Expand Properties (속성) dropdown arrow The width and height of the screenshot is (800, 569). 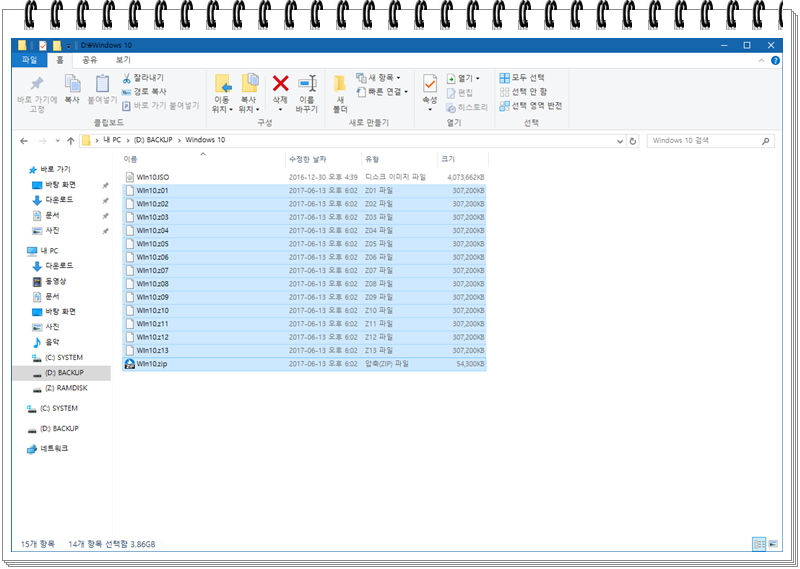tap(430, 109)
